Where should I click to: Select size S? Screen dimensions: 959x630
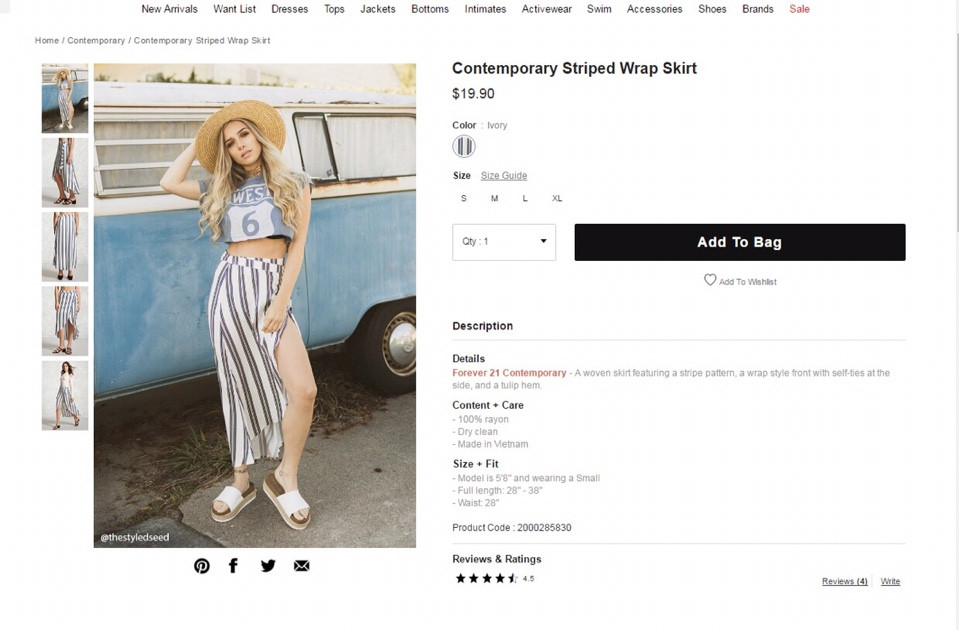tap(464, 198)
